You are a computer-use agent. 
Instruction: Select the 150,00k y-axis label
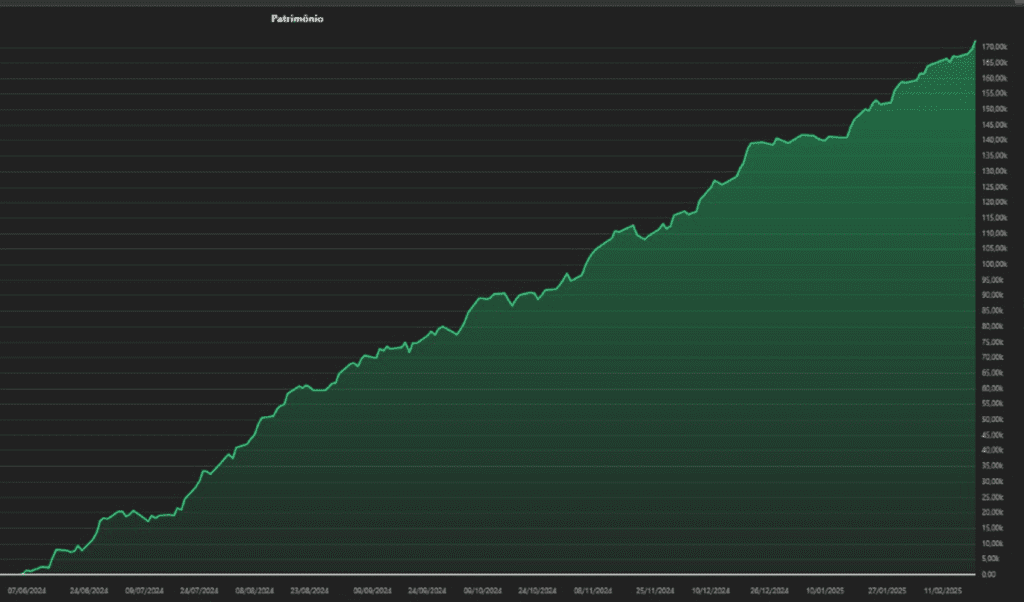994,109
